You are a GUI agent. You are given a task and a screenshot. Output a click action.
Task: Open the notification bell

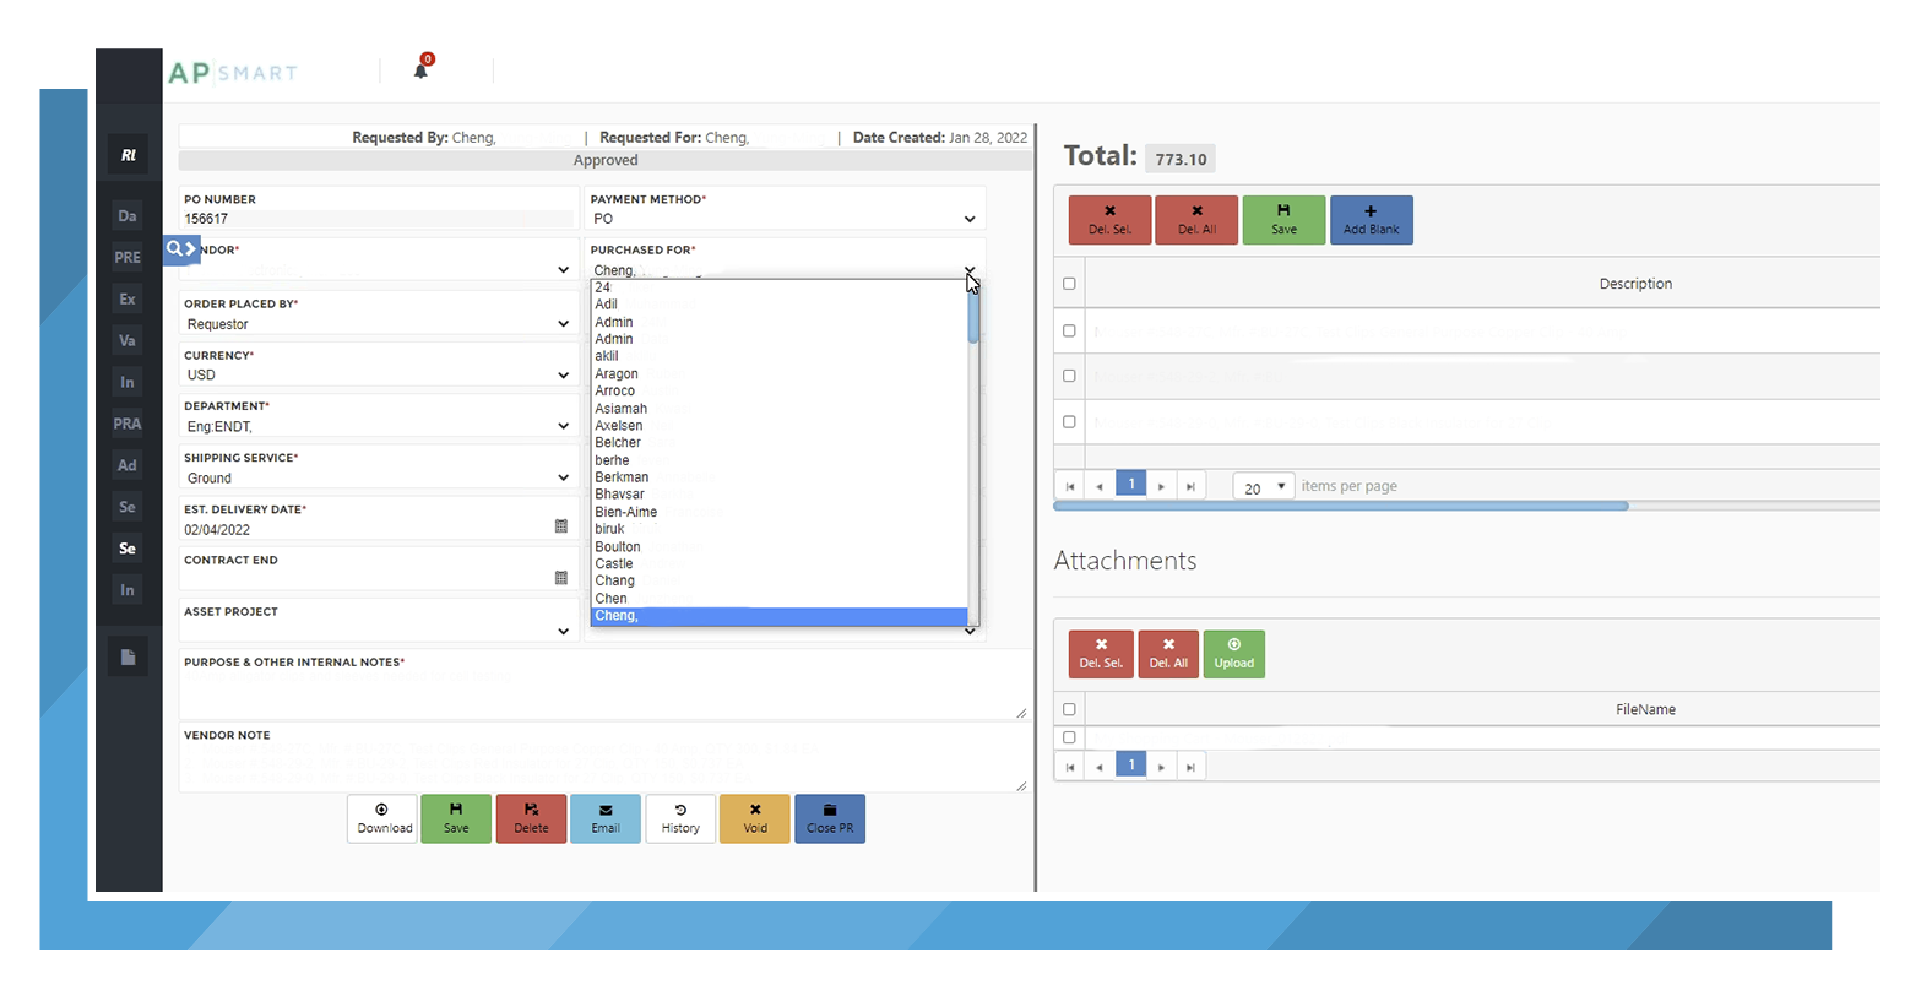coord(421,68)
